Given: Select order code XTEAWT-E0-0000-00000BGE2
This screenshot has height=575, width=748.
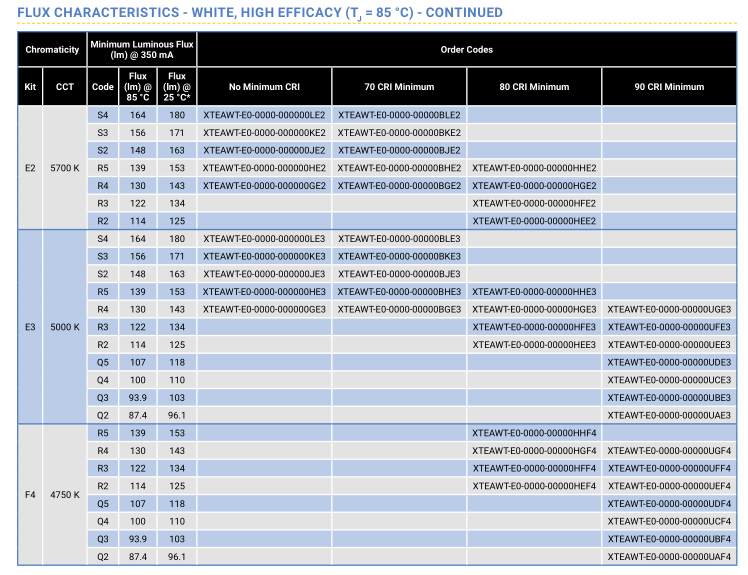Looking at the screenshot, I should pyautogui.click(x=399, y=185).
